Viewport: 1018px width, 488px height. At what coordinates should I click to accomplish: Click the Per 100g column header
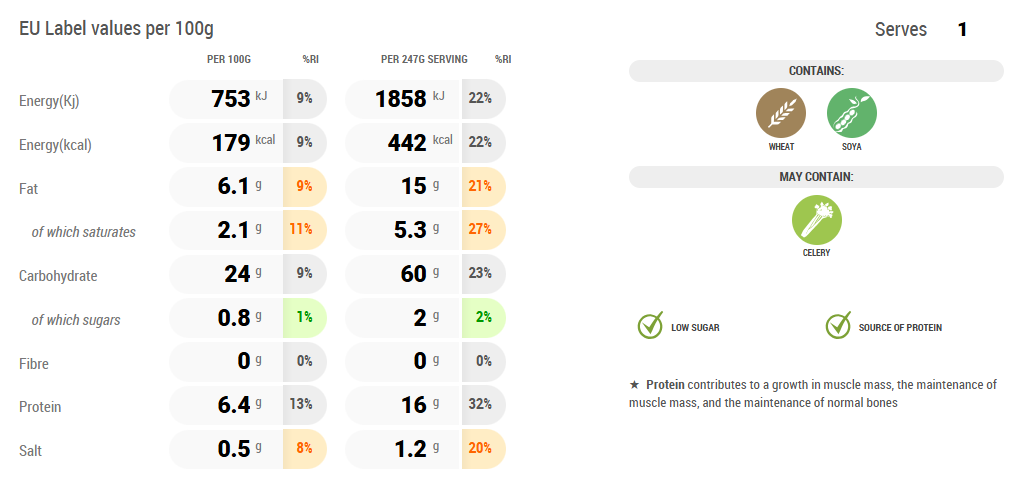coord(230,60)
